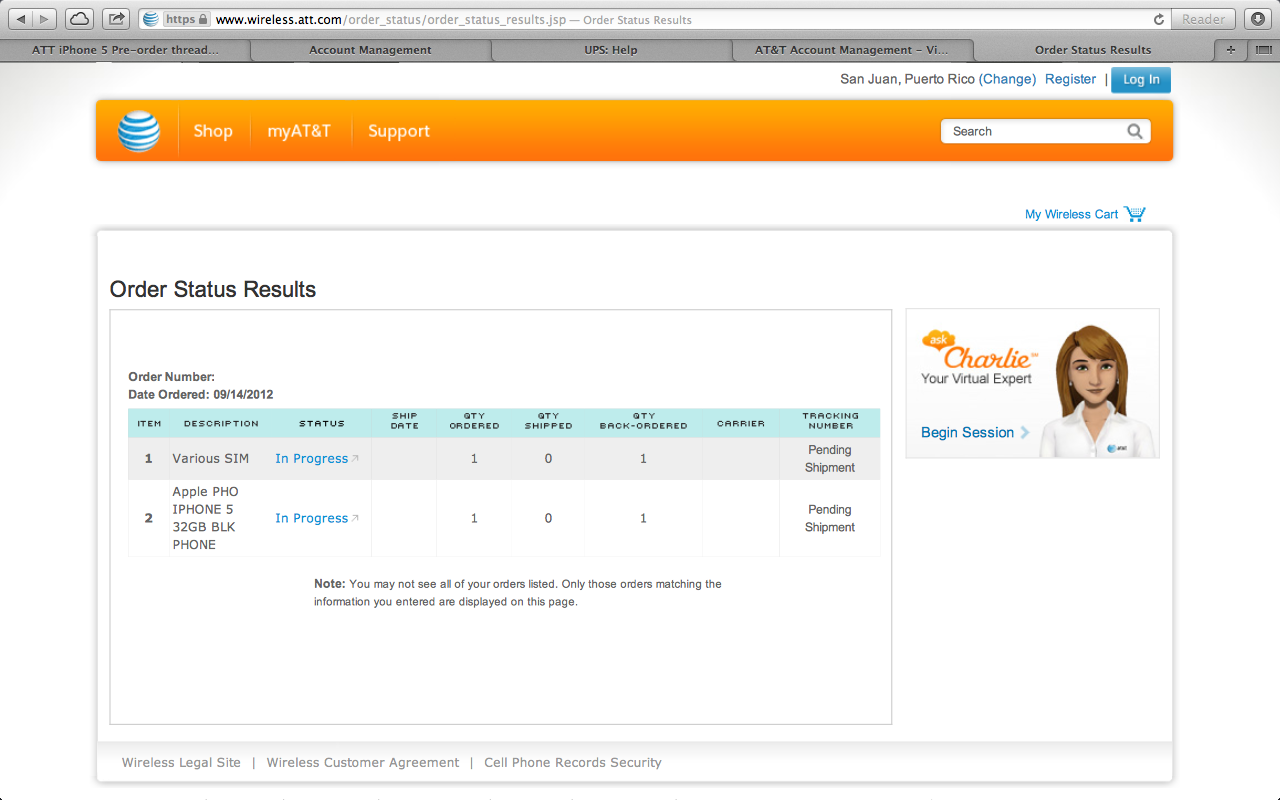Image resolution: width=1280 pixels, height=800 pixels.
Task: Open the Wireless Legal Site link
Action: [181, 762]
